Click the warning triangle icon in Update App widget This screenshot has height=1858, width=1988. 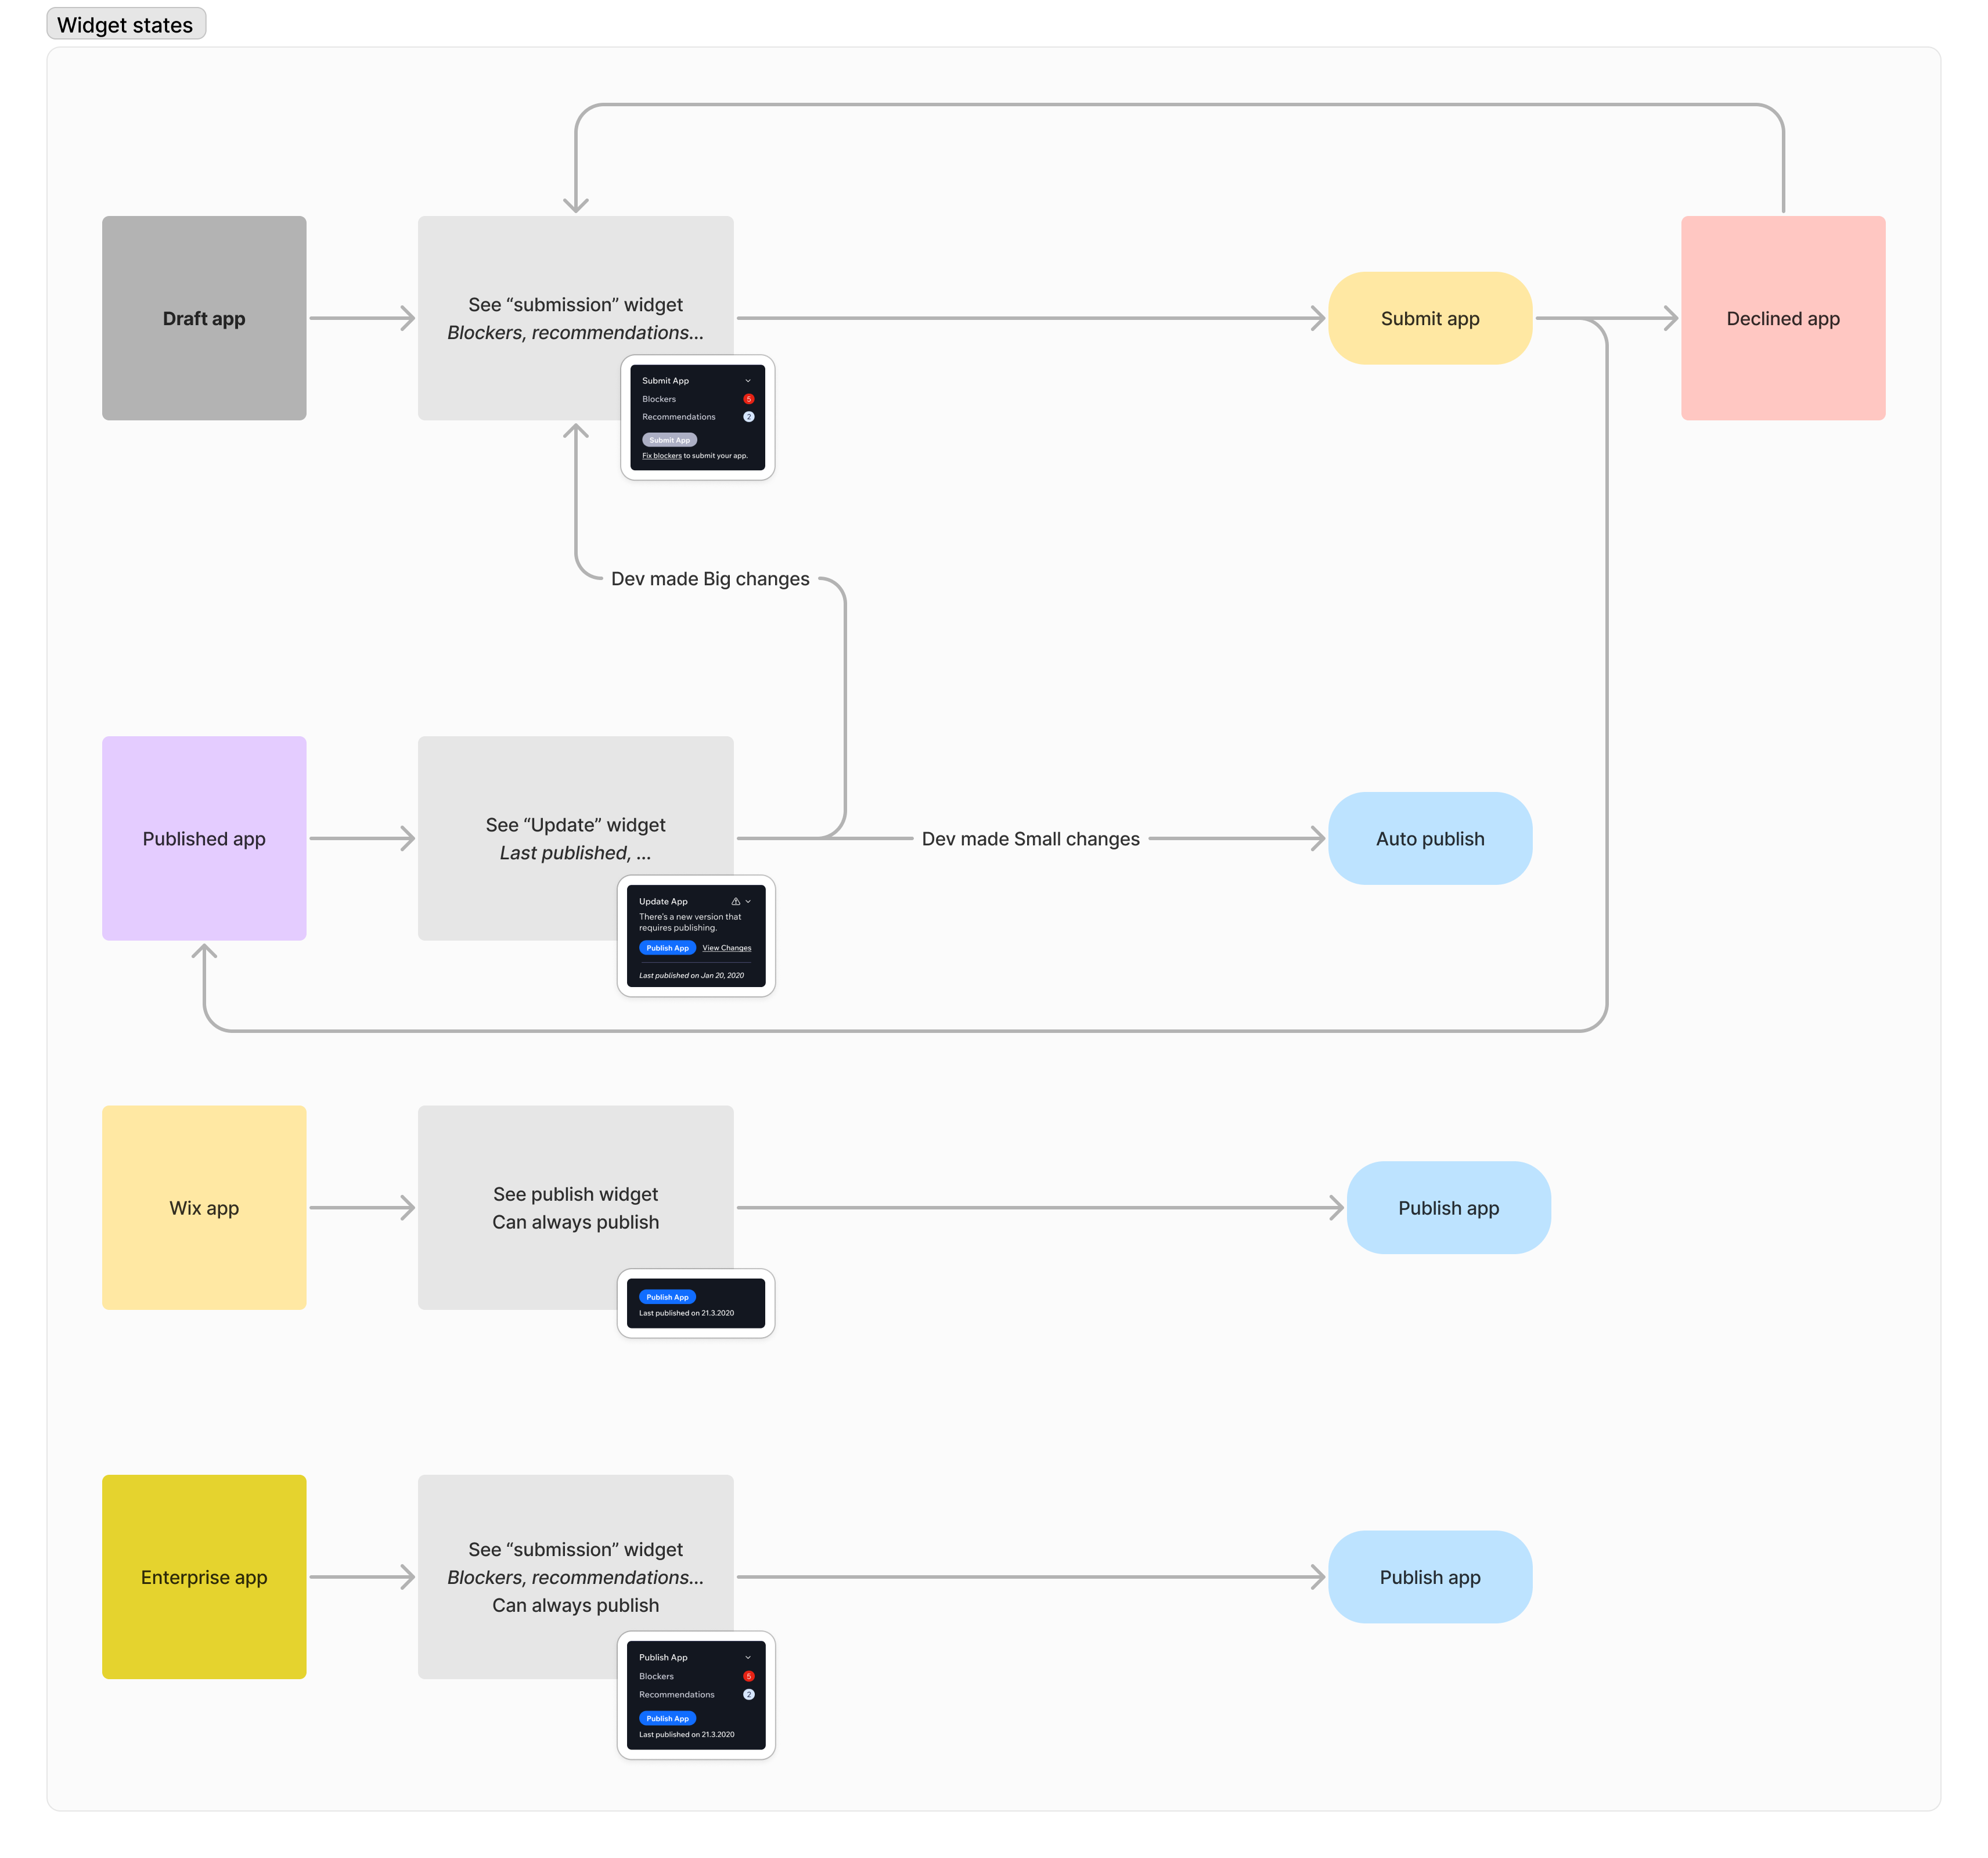tap(736, 901)
